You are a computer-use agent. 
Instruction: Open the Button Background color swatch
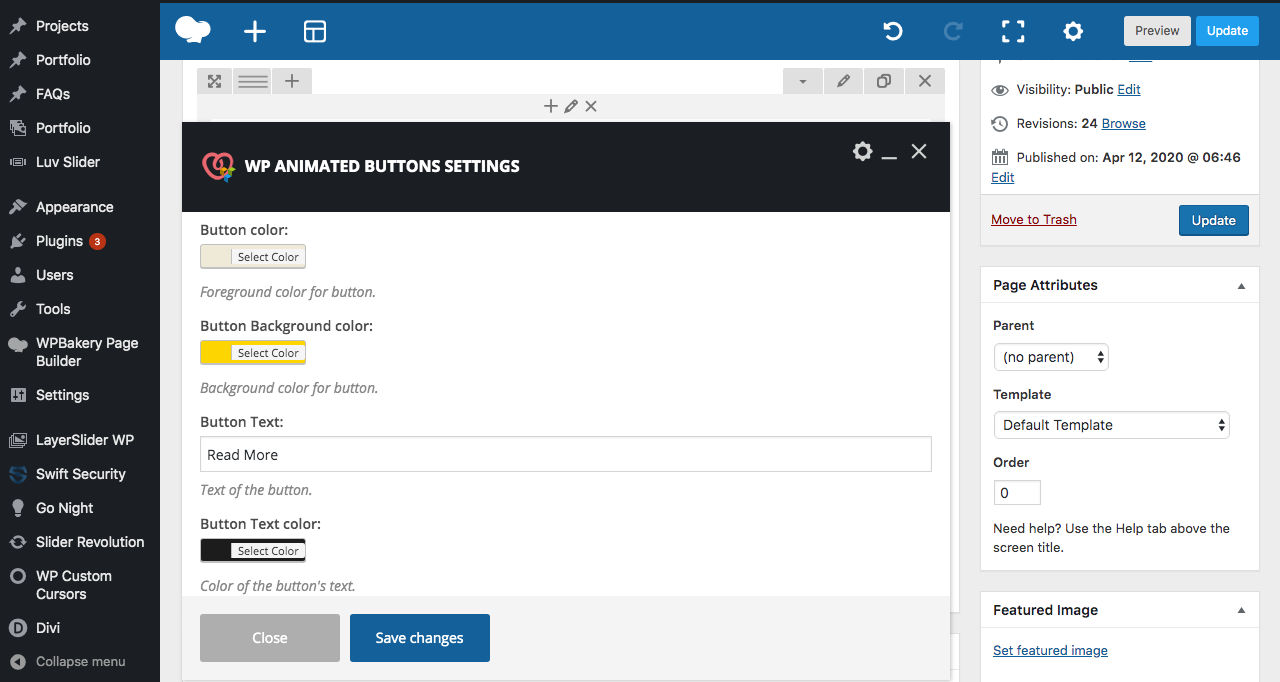[x=216, y=353]
